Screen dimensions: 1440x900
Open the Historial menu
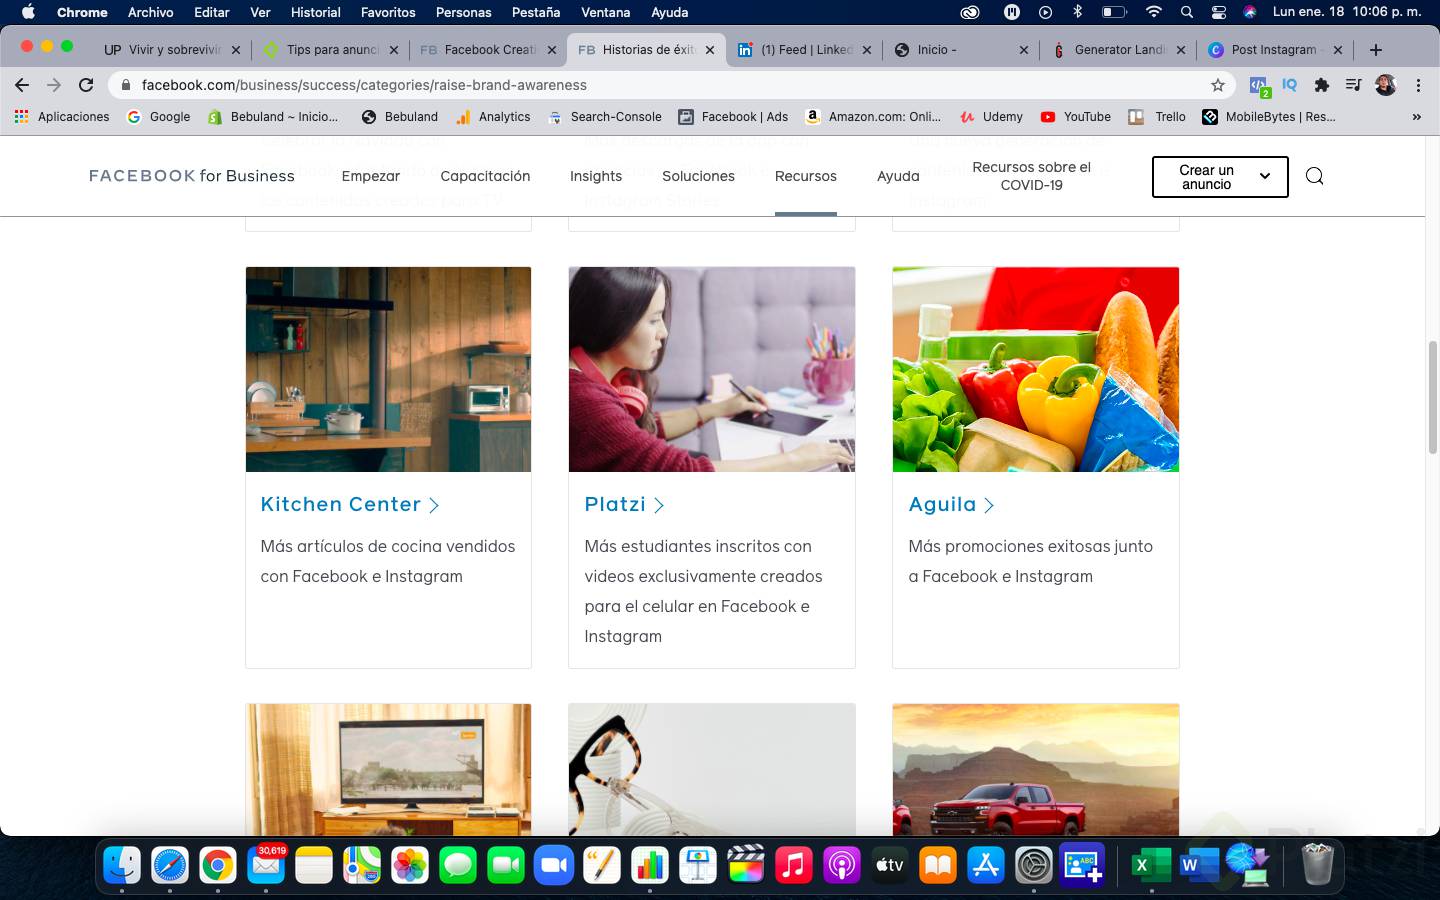pyautogui.click(x=315, y=12)
